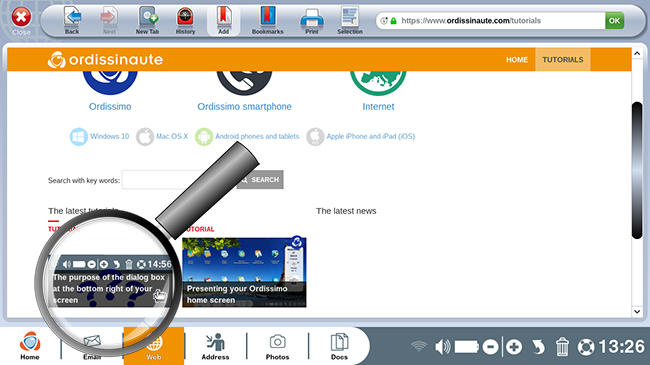Click the scroll up arrow of the page
This screenshot has width=650, height=365.
[637, 53]
